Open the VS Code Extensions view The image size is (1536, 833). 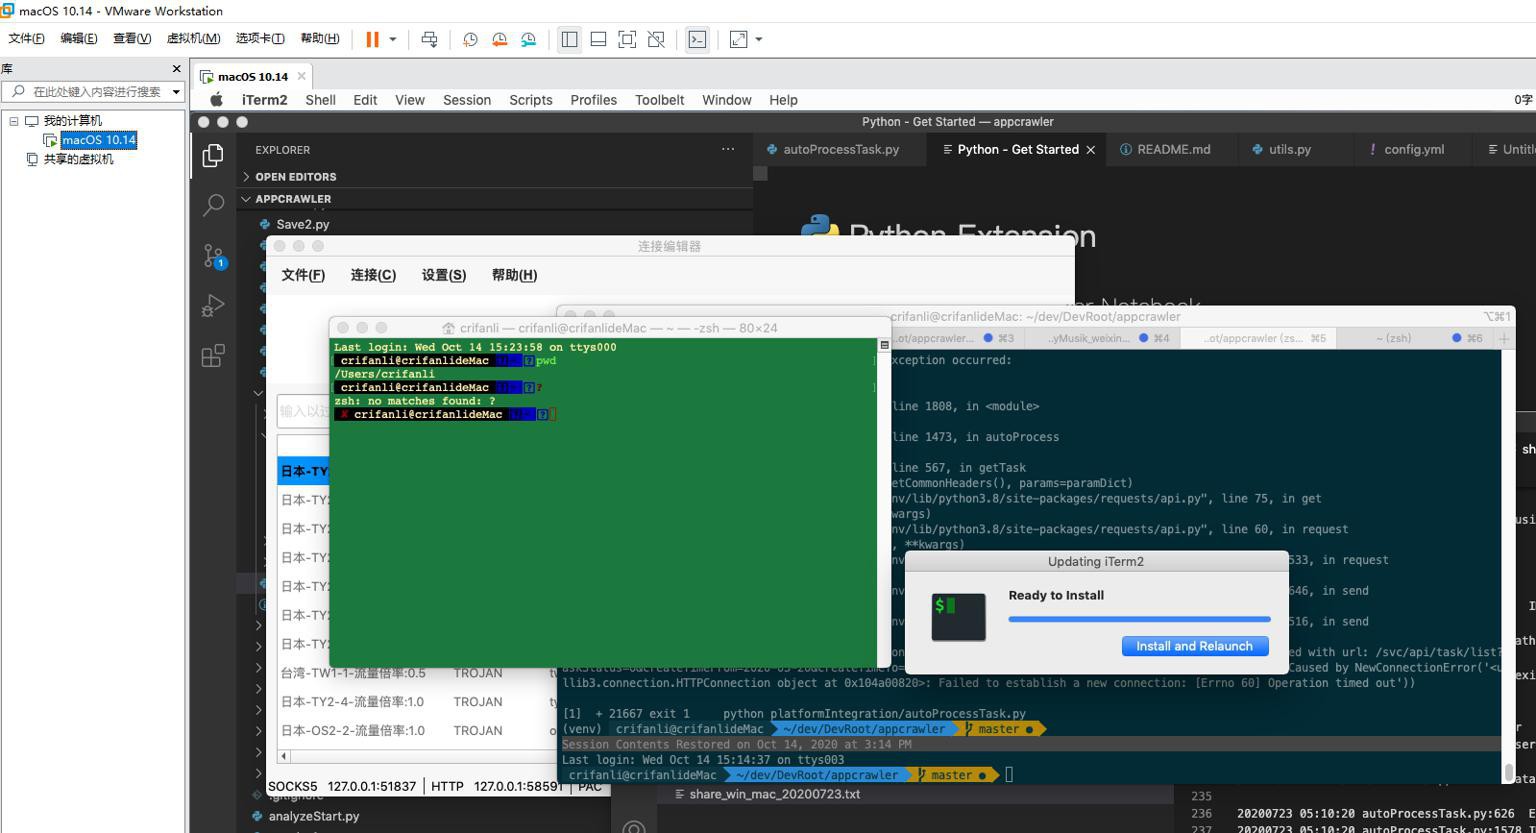pos(213,356)
